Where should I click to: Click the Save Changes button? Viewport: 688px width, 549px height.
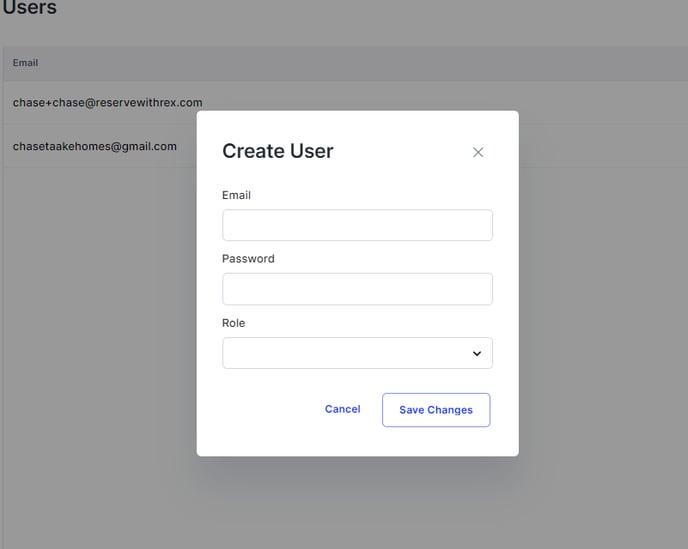[436, 410]
